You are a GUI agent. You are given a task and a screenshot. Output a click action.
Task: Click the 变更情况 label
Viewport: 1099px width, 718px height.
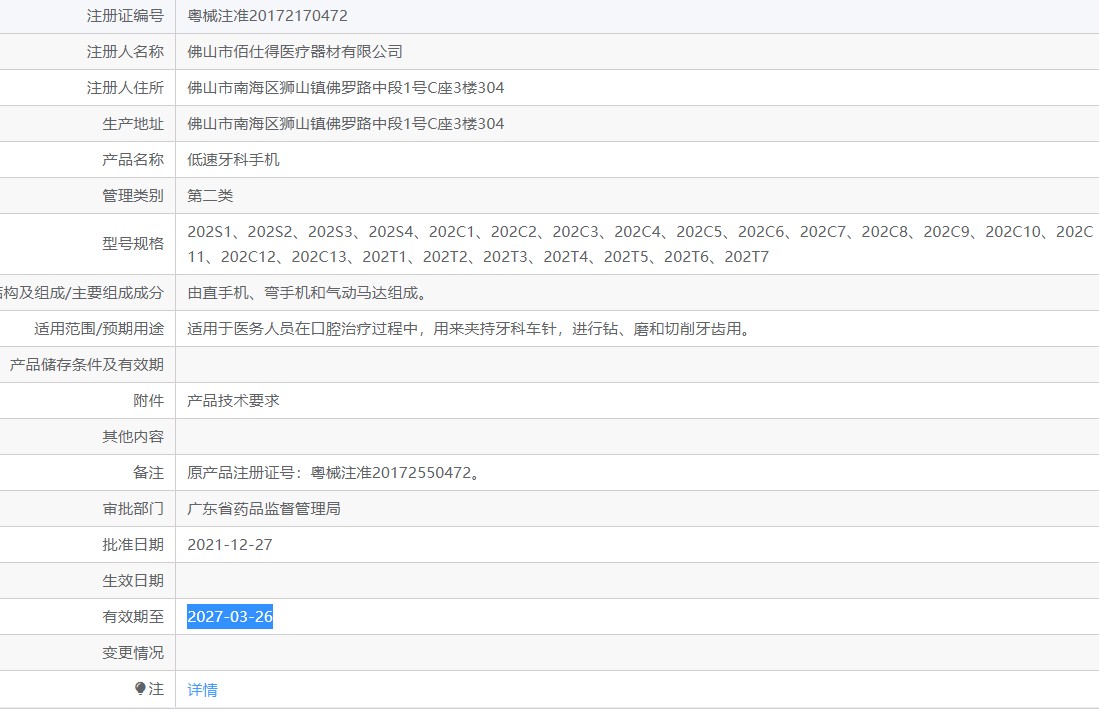click(x=132, y=653)
